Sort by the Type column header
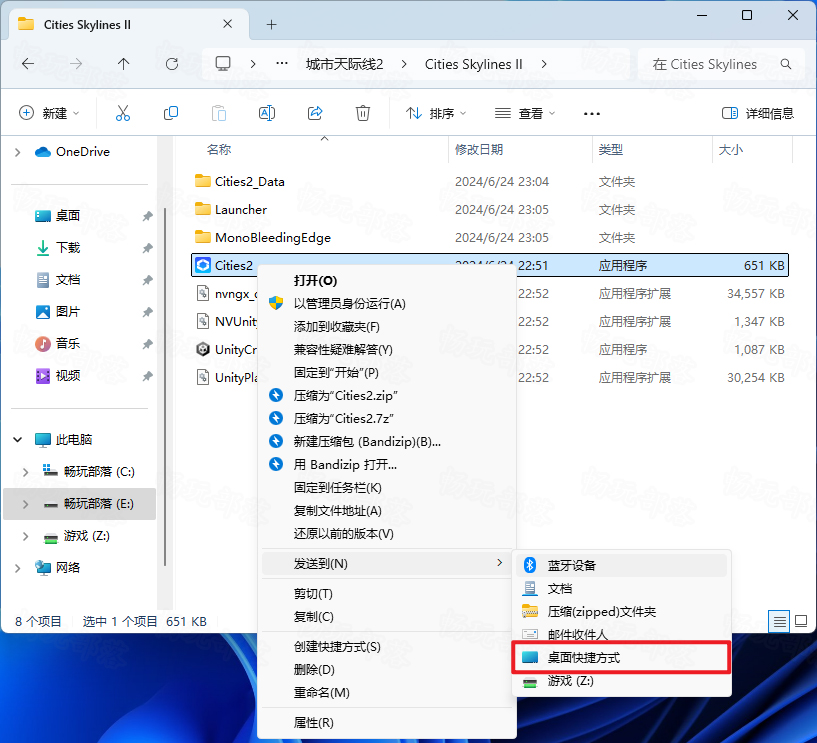Image resolution: width=817 pixels, height=743 pixels. click(x=611, y=150)
